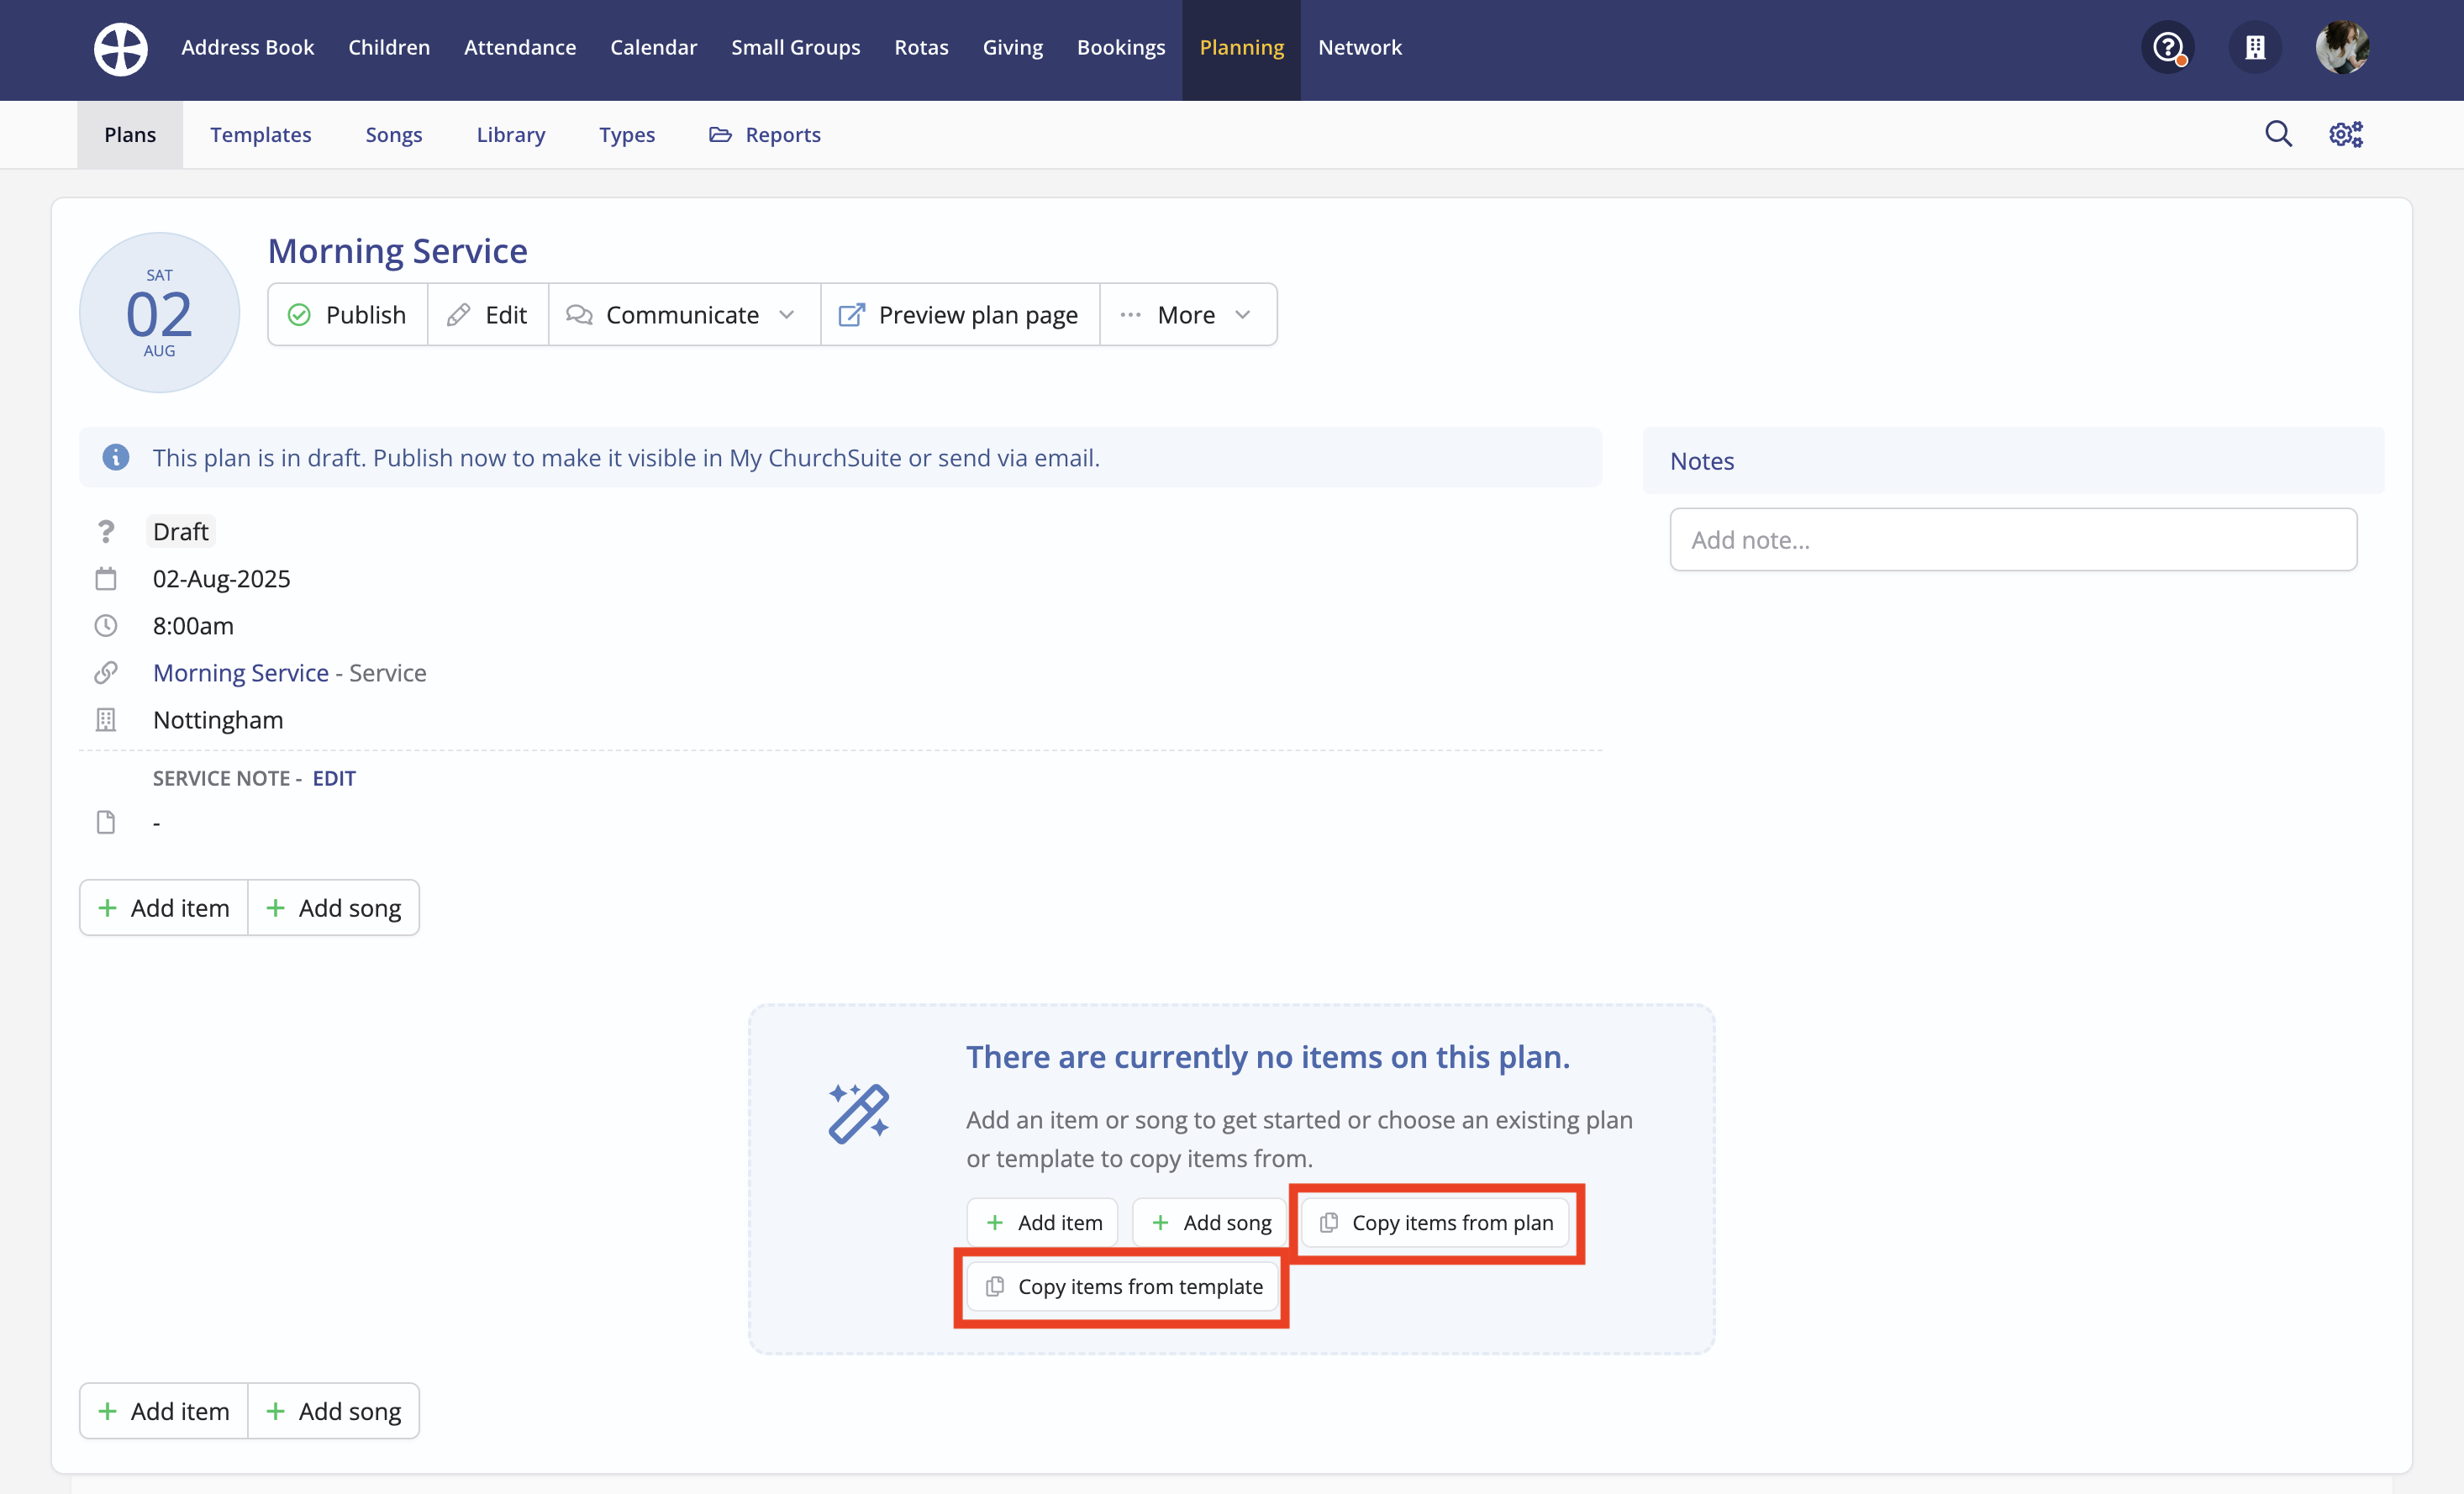Click EDIT next to Service Note

[x=334, y=778]
